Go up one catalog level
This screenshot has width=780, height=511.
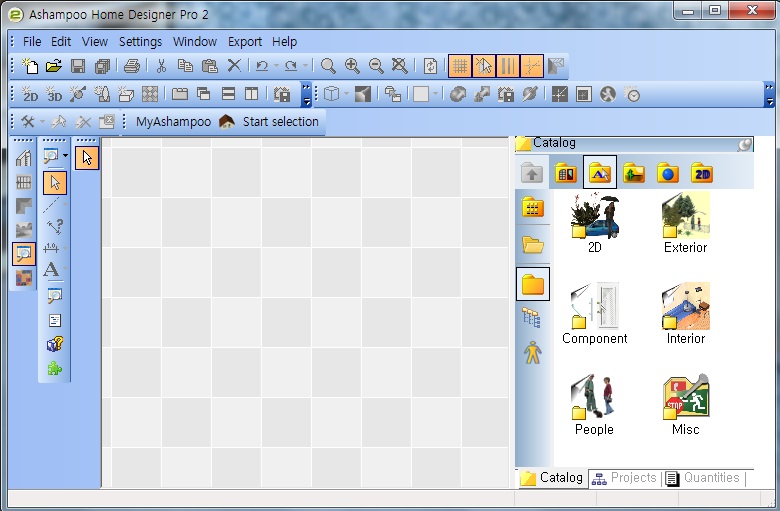tap(532, 173)
